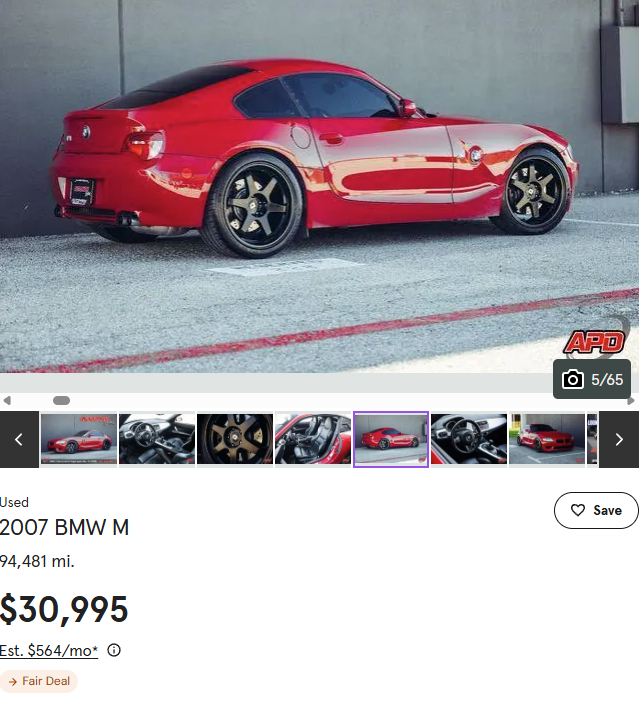This screenshot has width=639, height=704.
Task: Open the info icon beside estimated payment
Action: [x=114, y=650]
